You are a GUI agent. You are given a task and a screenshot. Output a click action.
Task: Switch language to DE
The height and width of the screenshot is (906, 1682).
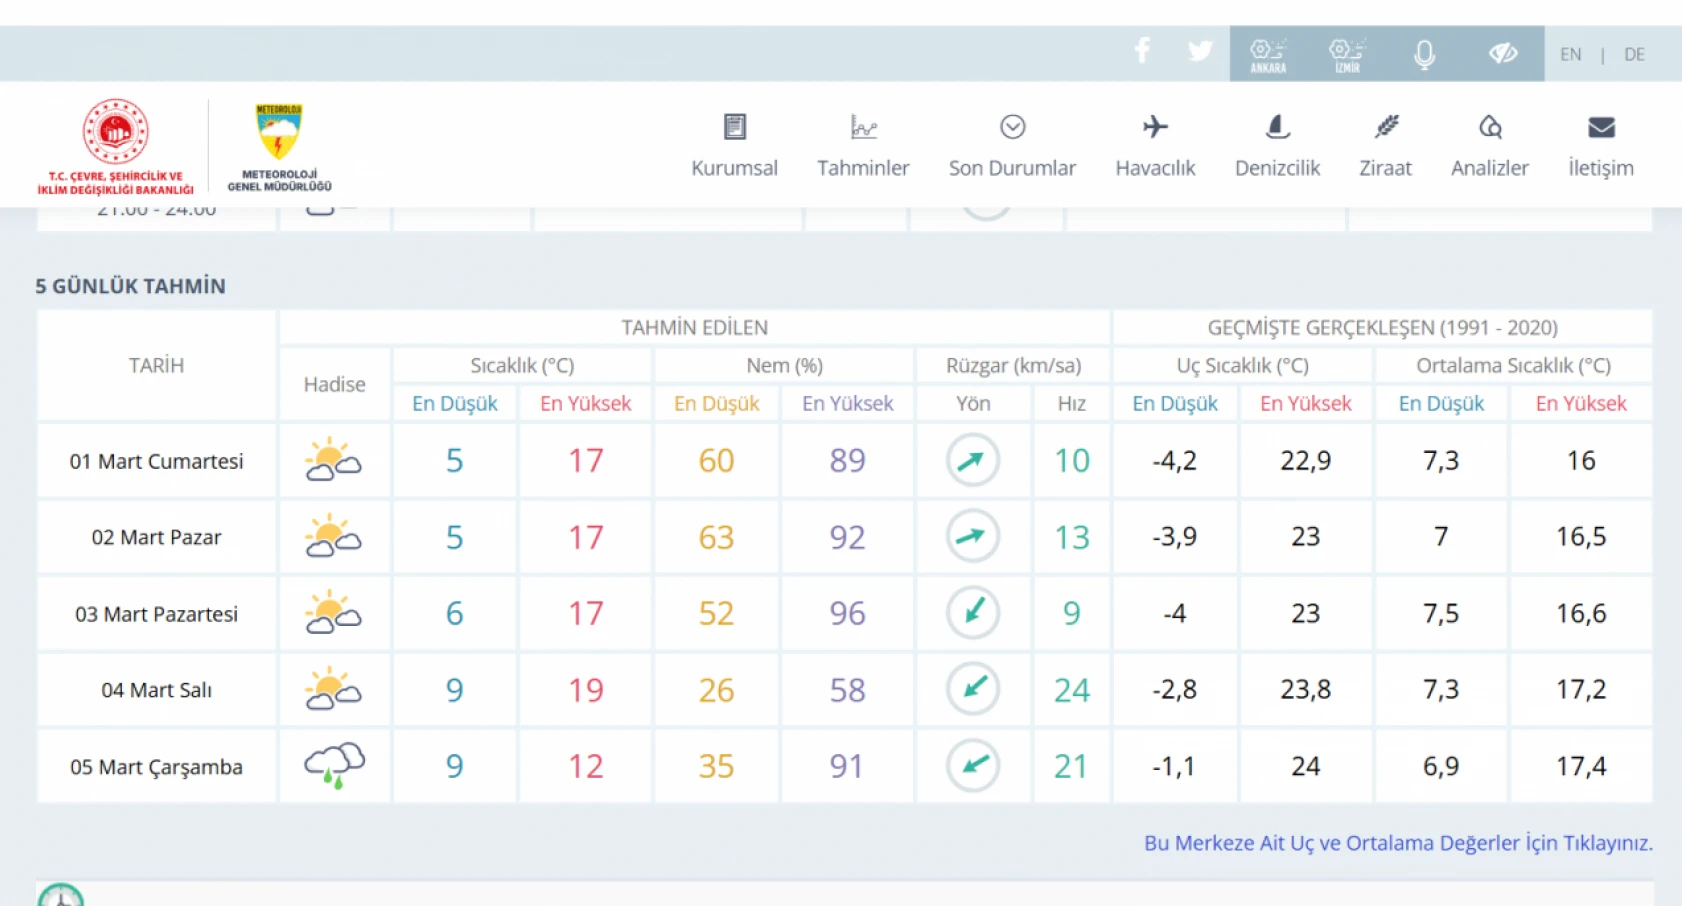click(x=1634, y=55)
